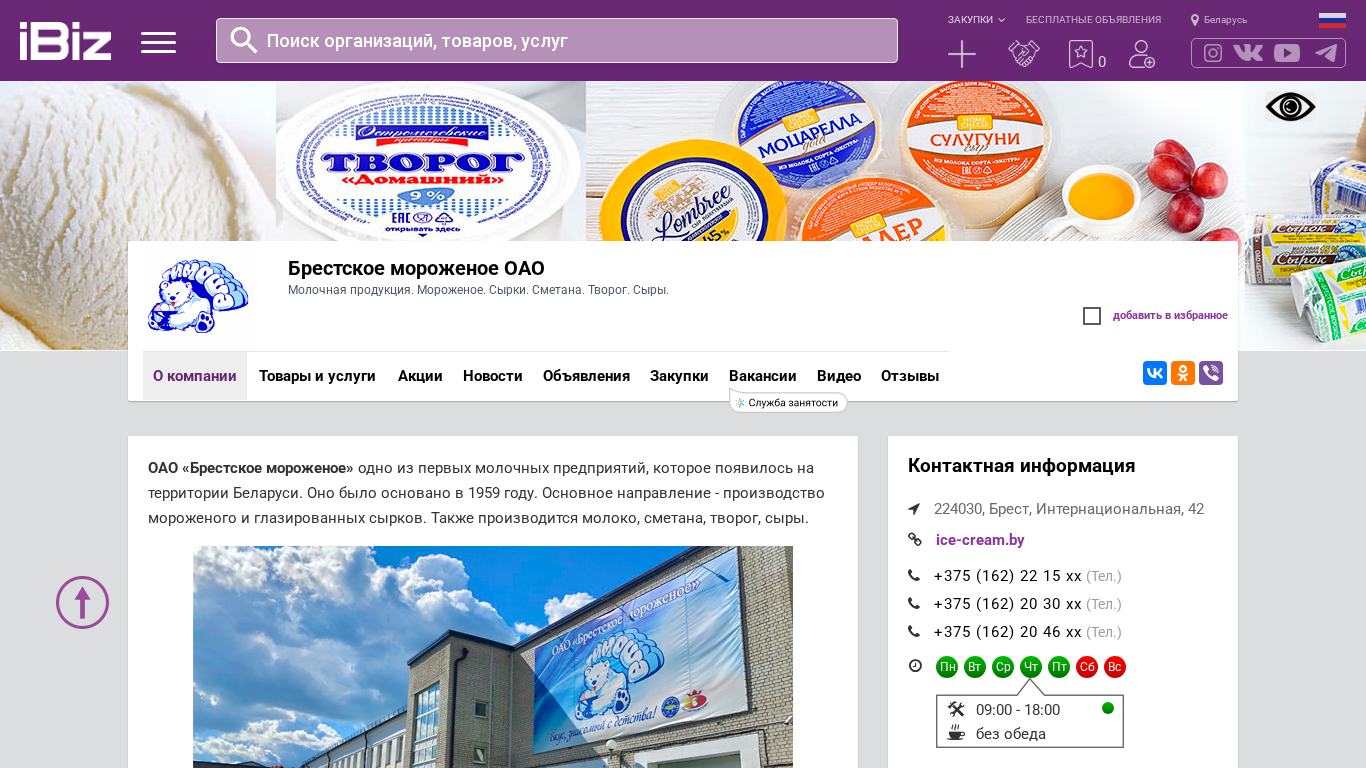Click the plus add icon in header
Screen dimensions: 1366x768
pos(962,54)
